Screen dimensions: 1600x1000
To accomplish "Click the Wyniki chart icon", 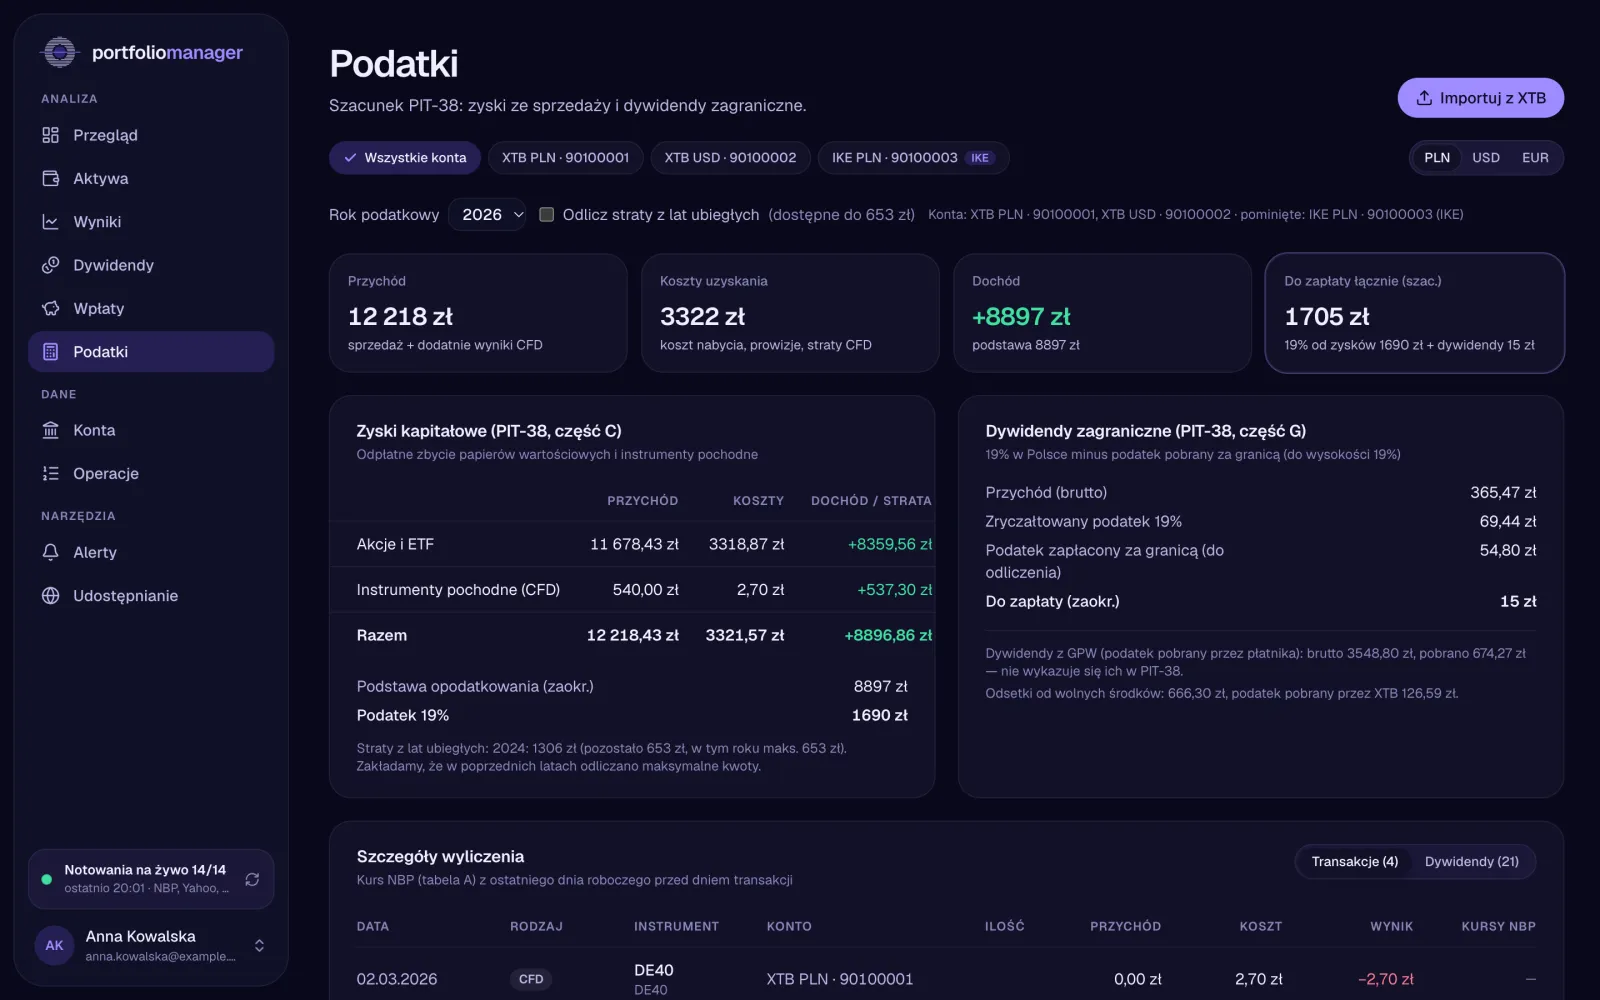I will [51, 221].
